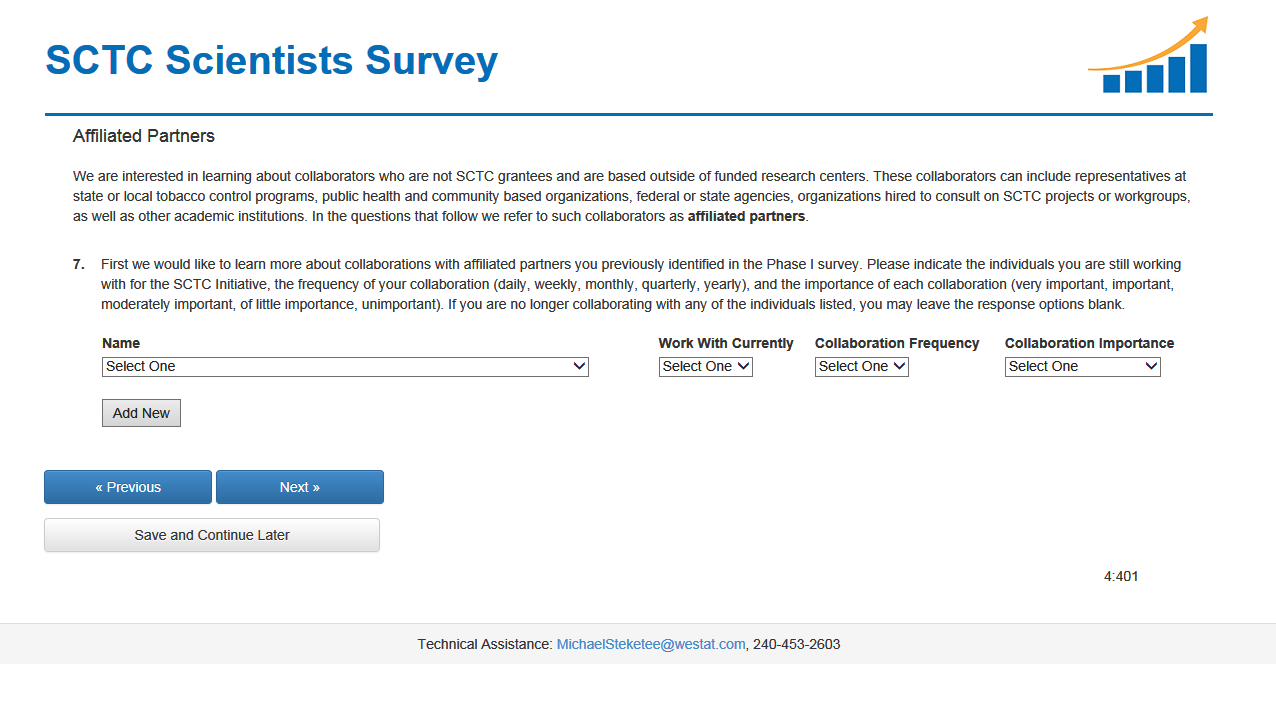
Task: Open the Collaboration Frequency dropdown
Action: coord(861,367)
